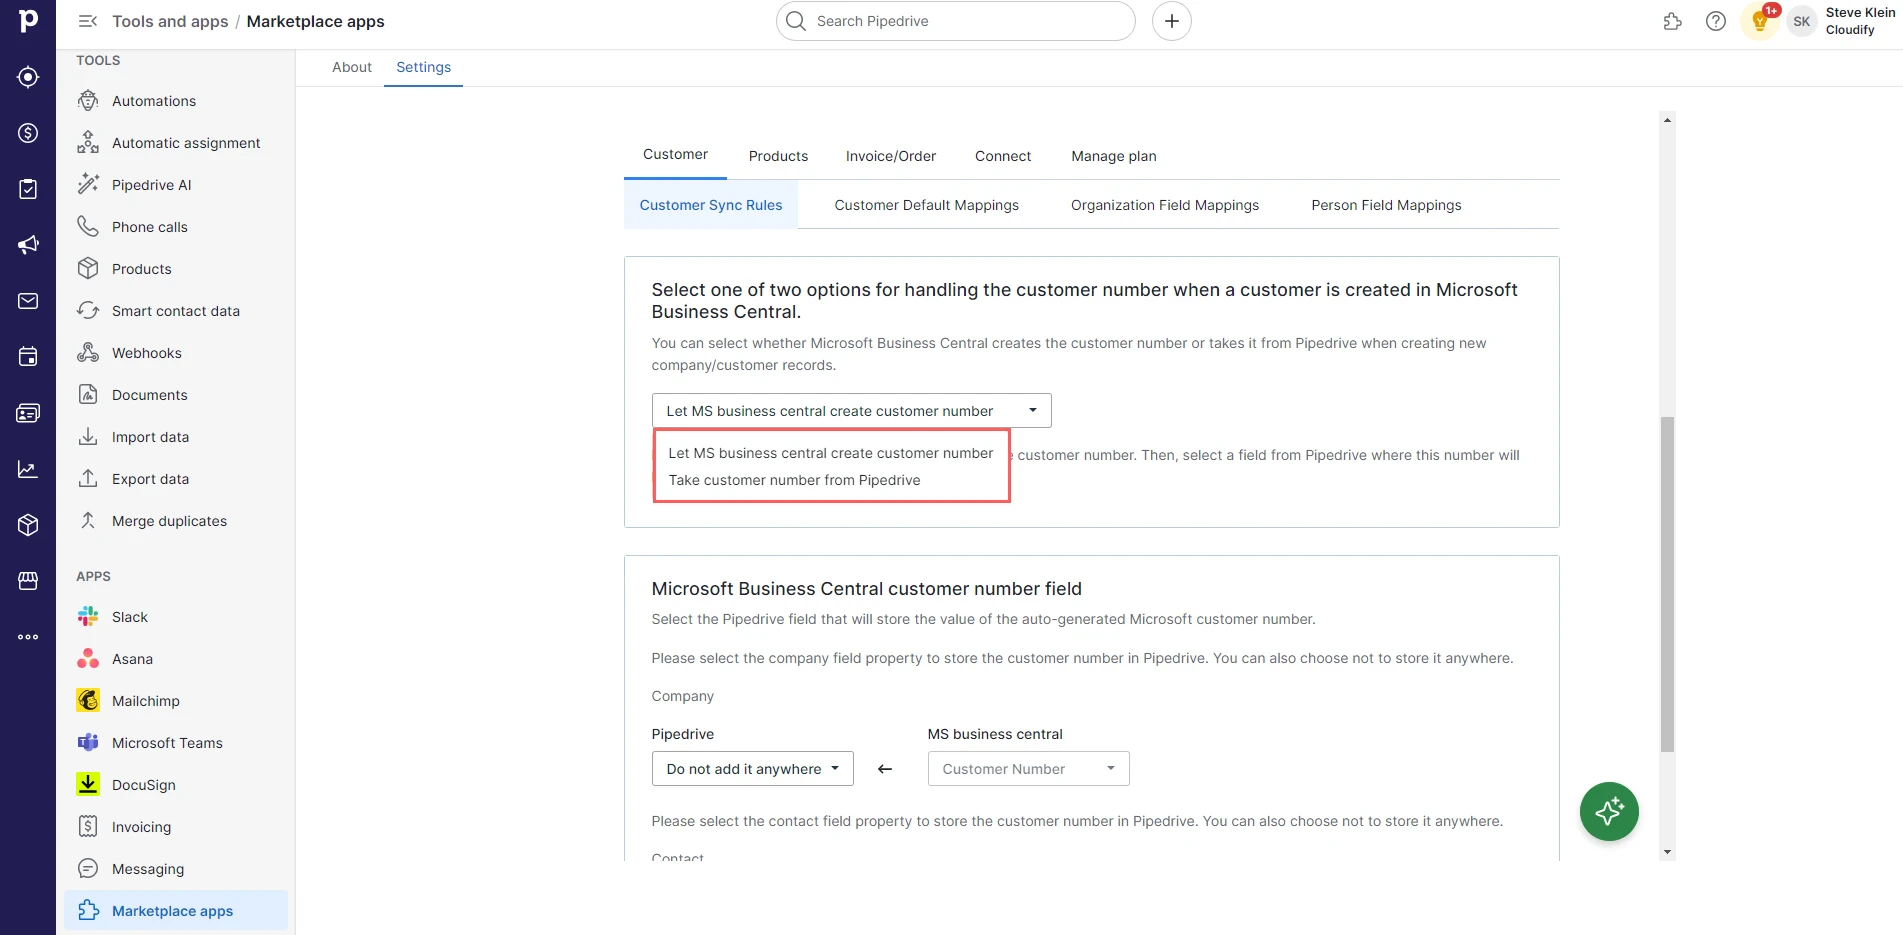Open Campaigns using the megaphone icon

(x=28, y=245)
